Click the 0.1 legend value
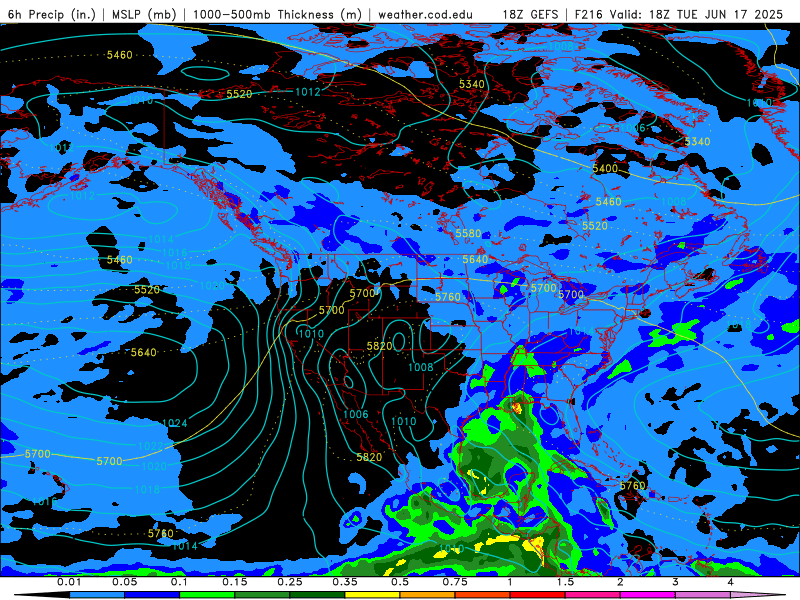The height and width of the screenshot is (600, 800). click(x=179, y=582)
